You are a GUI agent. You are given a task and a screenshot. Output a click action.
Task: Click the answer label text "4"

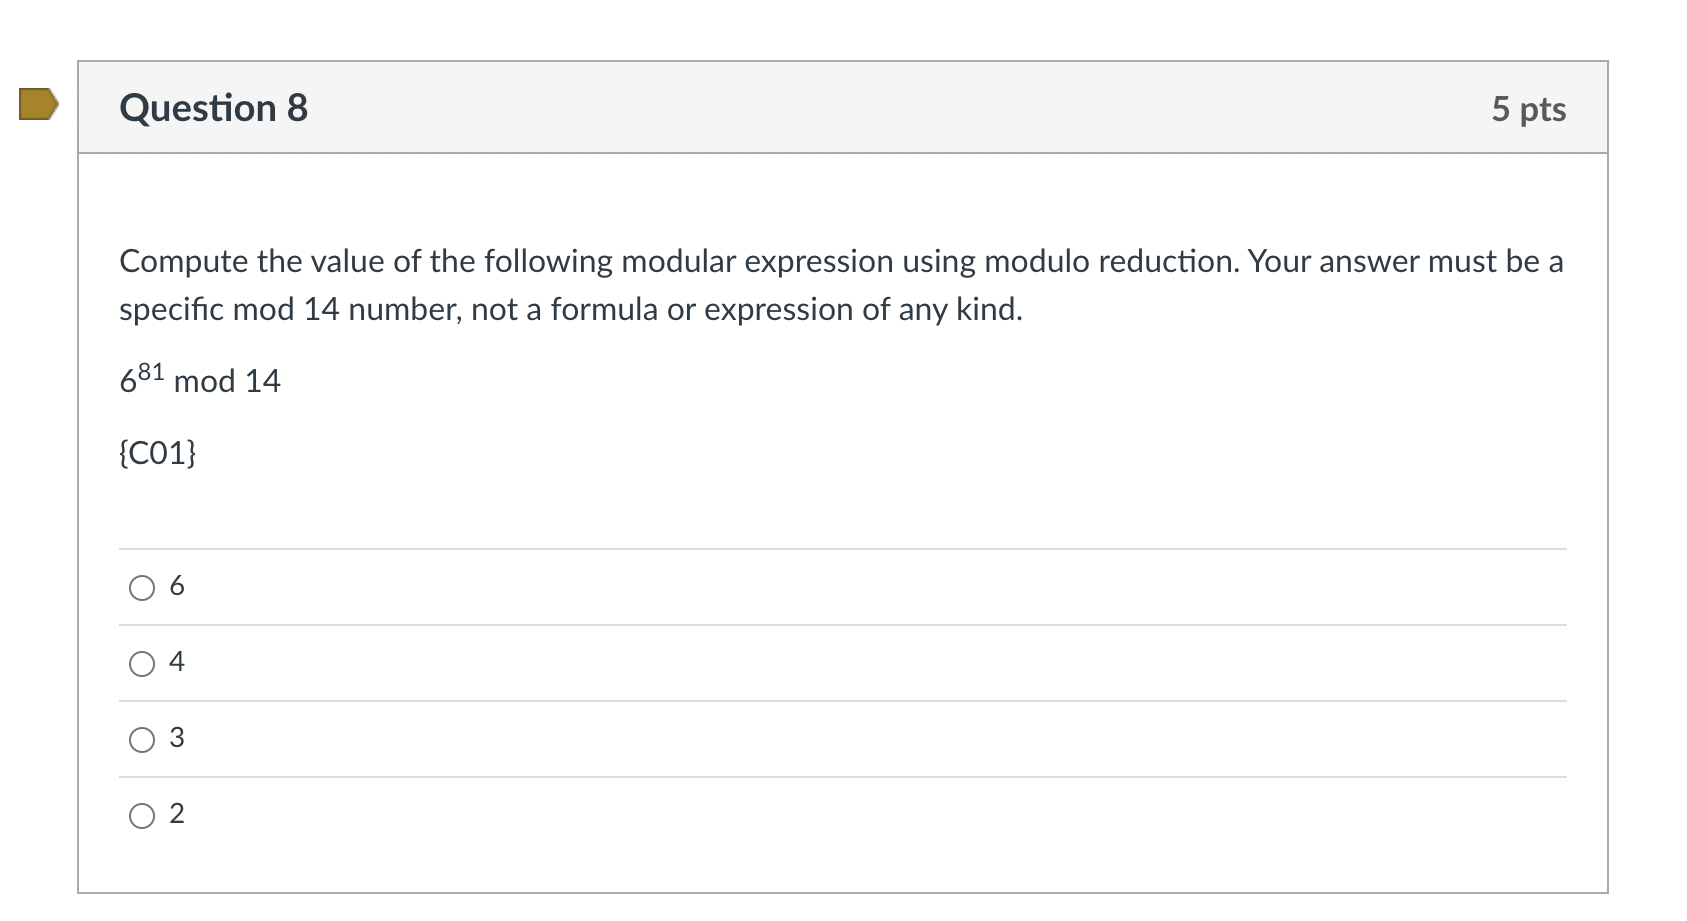click(x=177, y=662)
